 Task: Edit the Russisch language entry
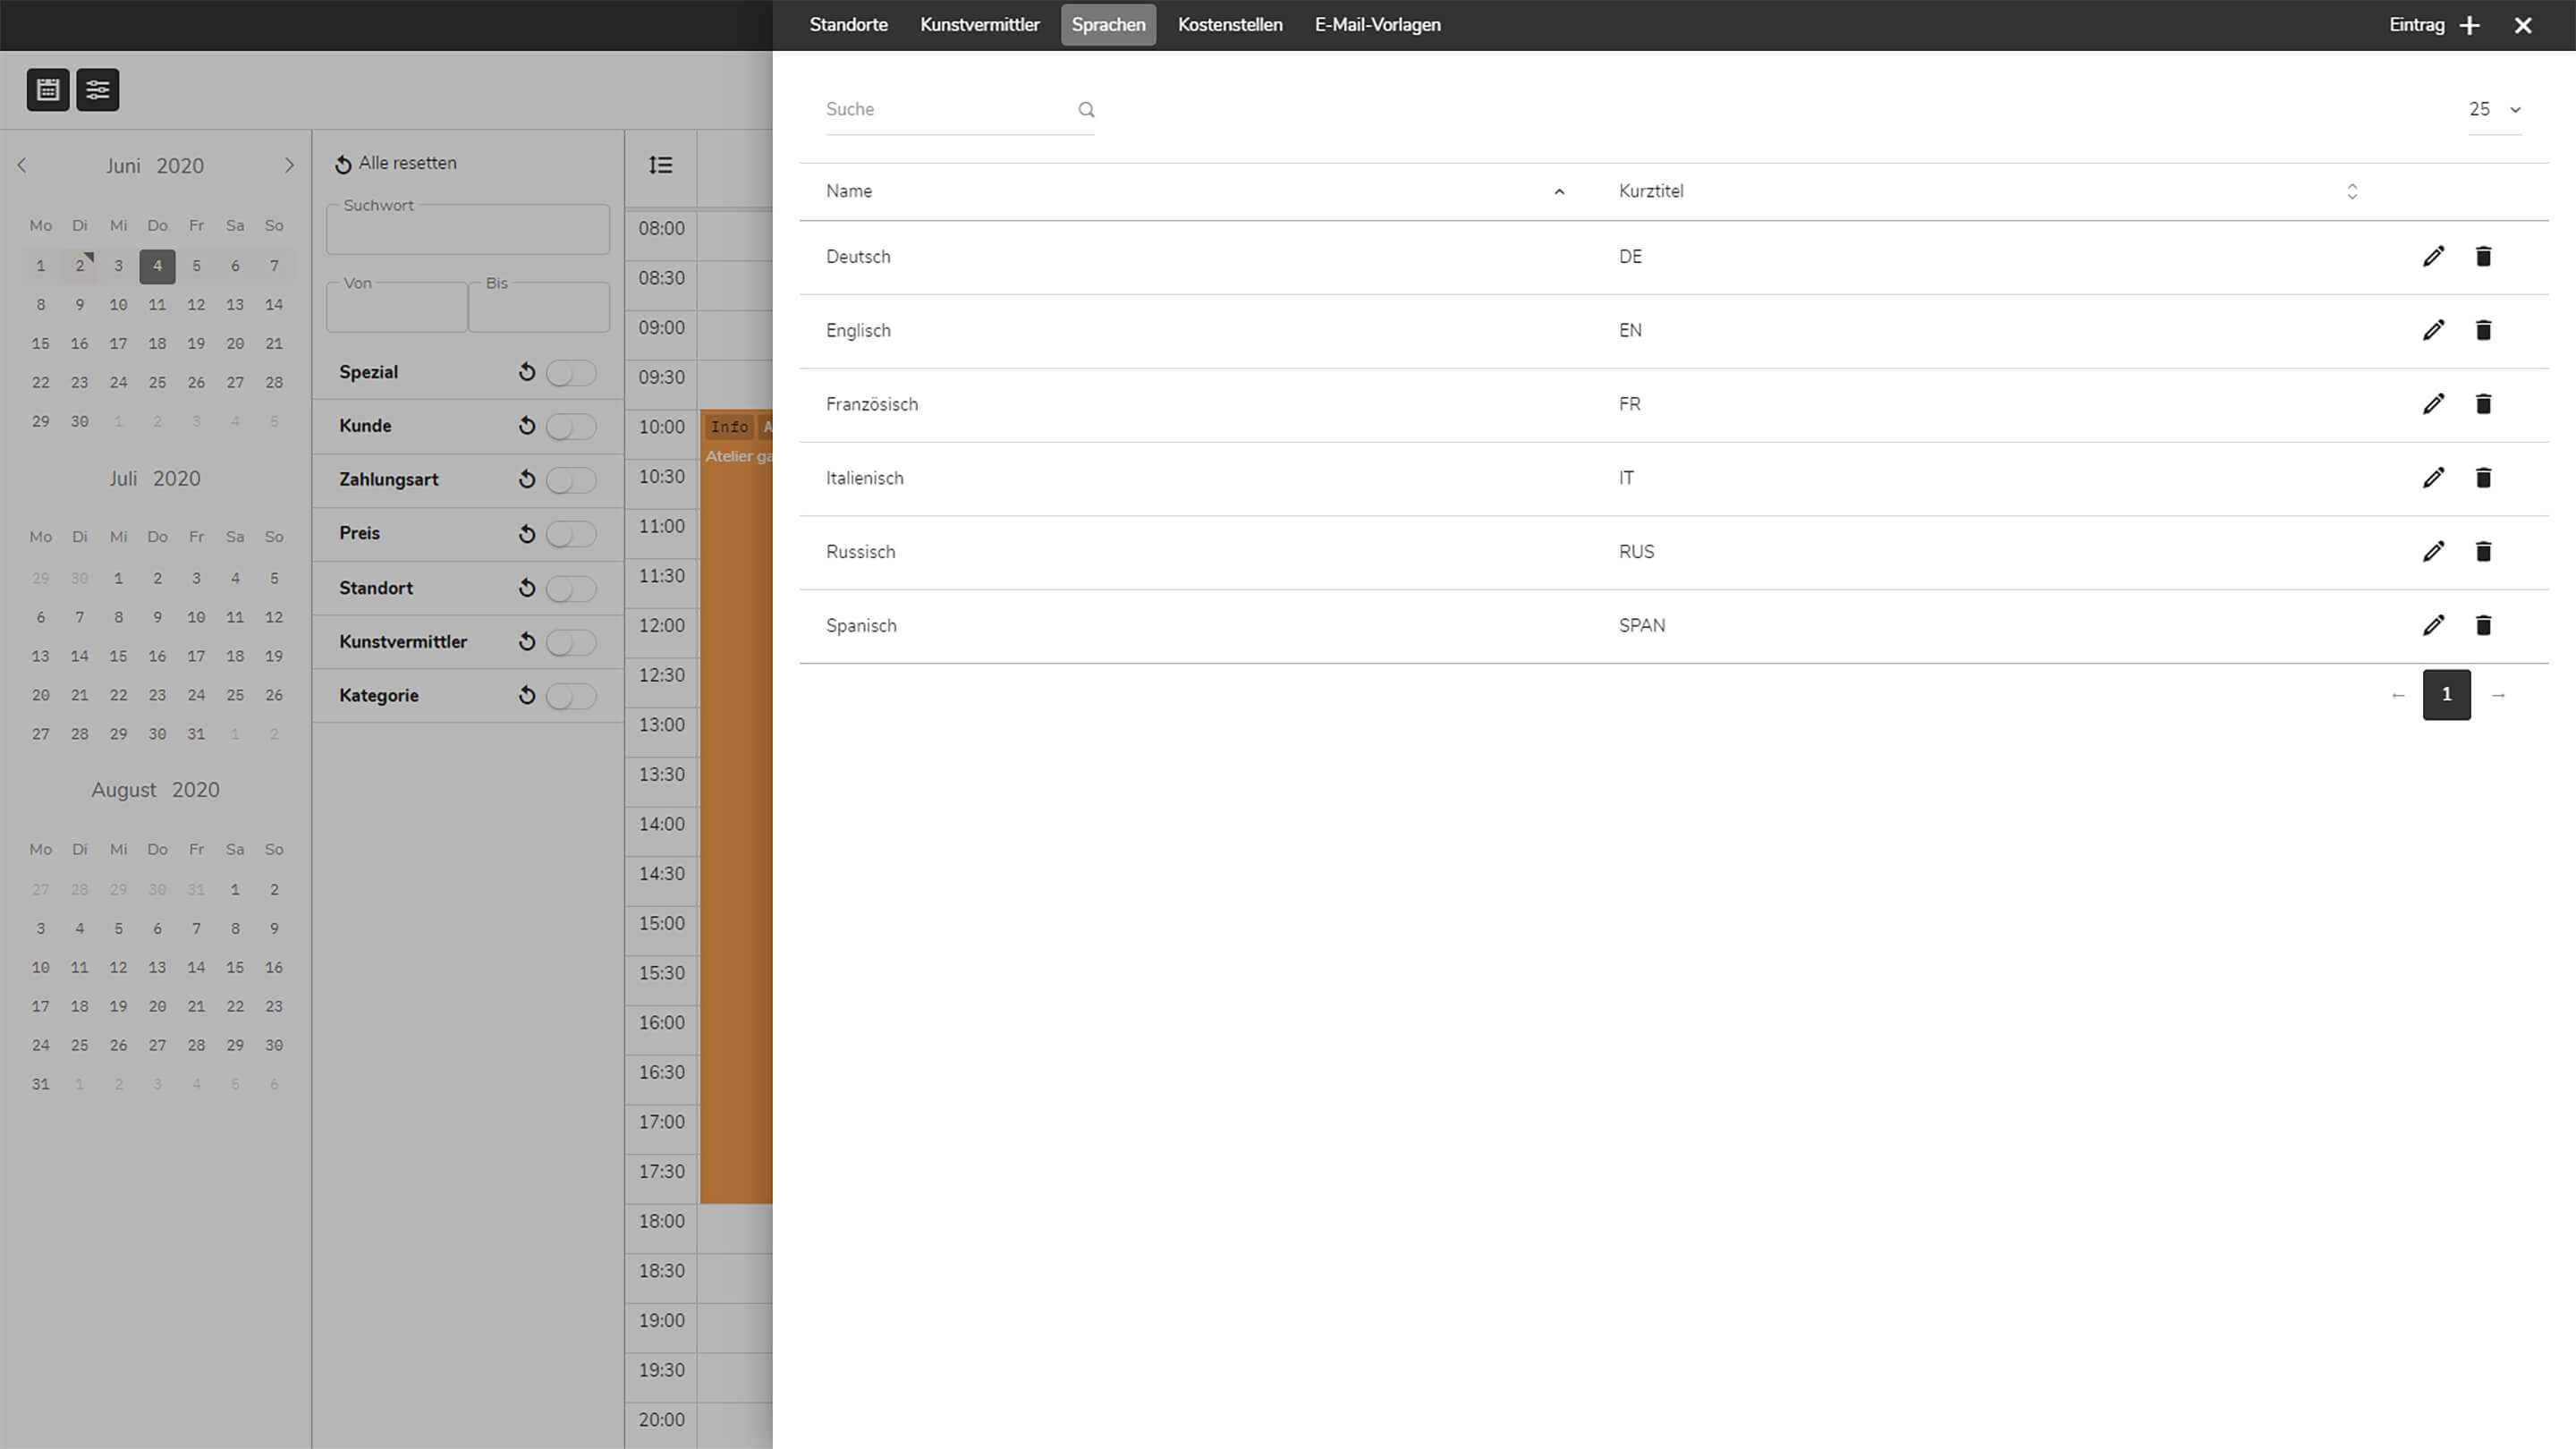click(2433, 552)
